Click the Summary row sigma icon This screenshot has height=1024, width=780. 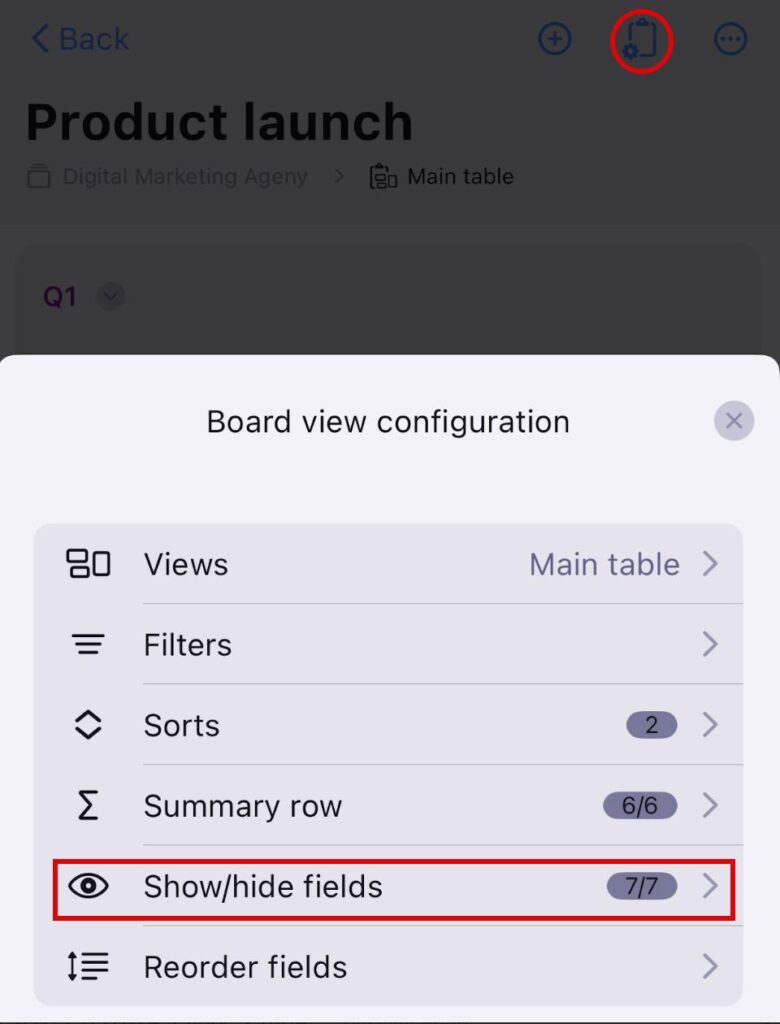tap(88, 806)
